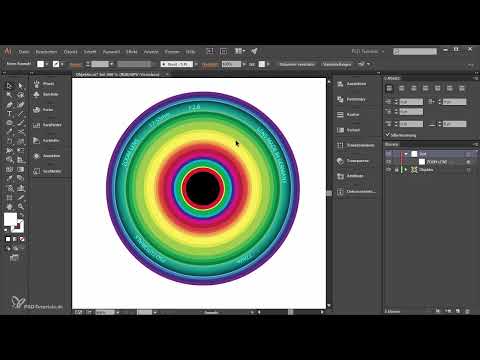Viewport: 480px width, 360px height.
Task: Open the PSD-Tutorials workspace switcher
Action: click(368, 51)
